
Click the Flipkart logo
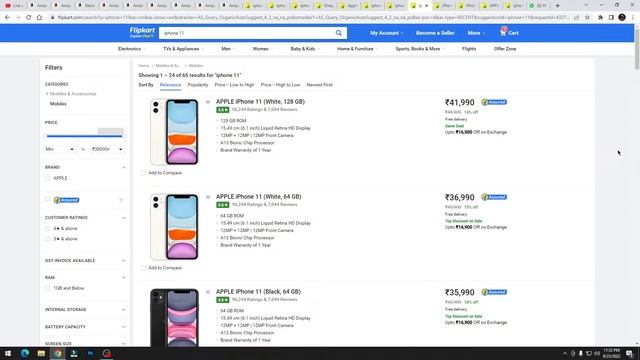pyautogui.click(x=142, y=32)
